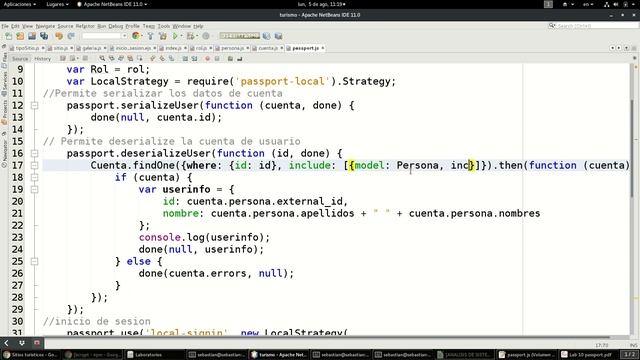Click the Debug Project toolbar icon
The width and height of the screenshot is (640, 360).
click(190, 36)
